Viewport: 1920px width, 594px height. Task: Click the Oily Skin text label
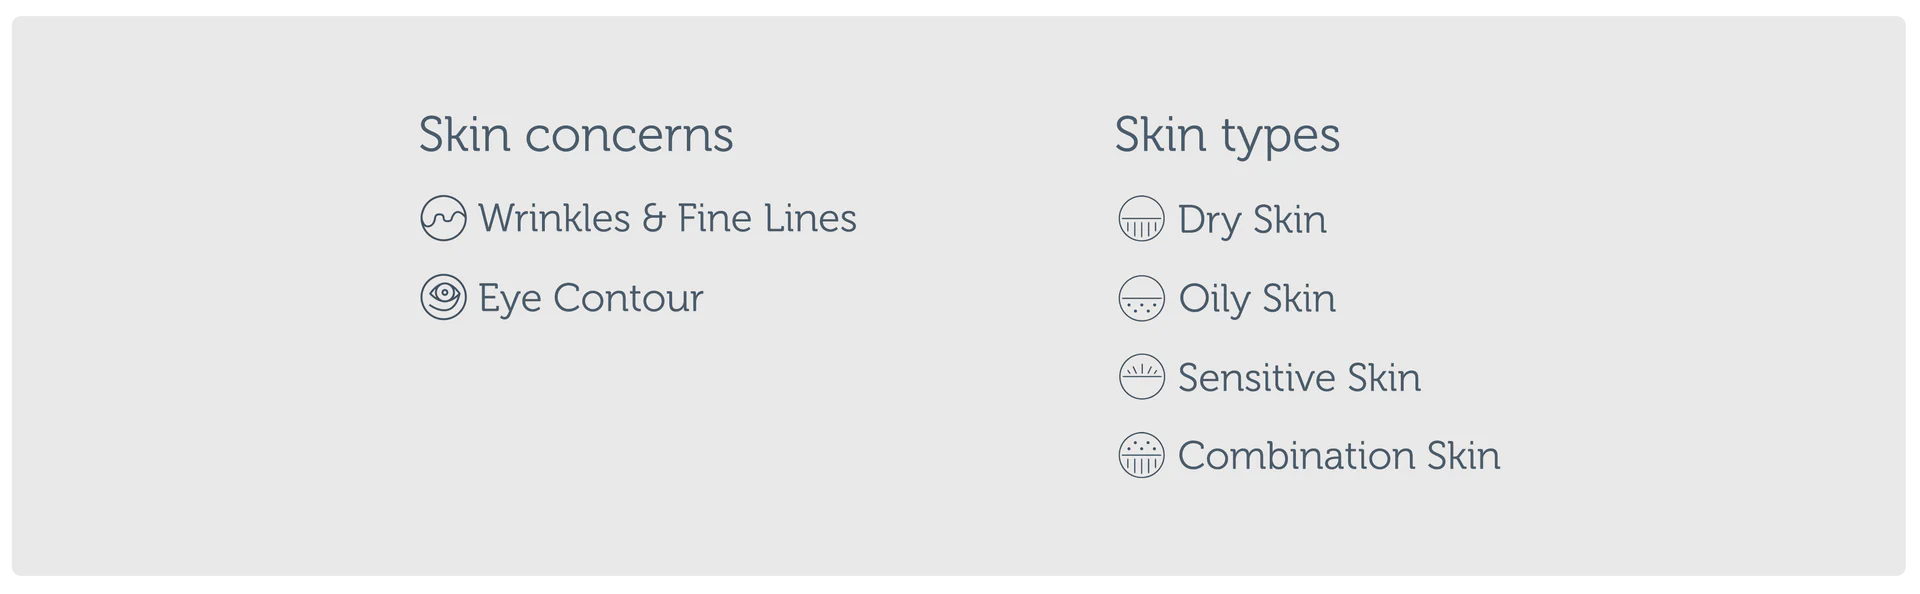tap(1257, 298)
